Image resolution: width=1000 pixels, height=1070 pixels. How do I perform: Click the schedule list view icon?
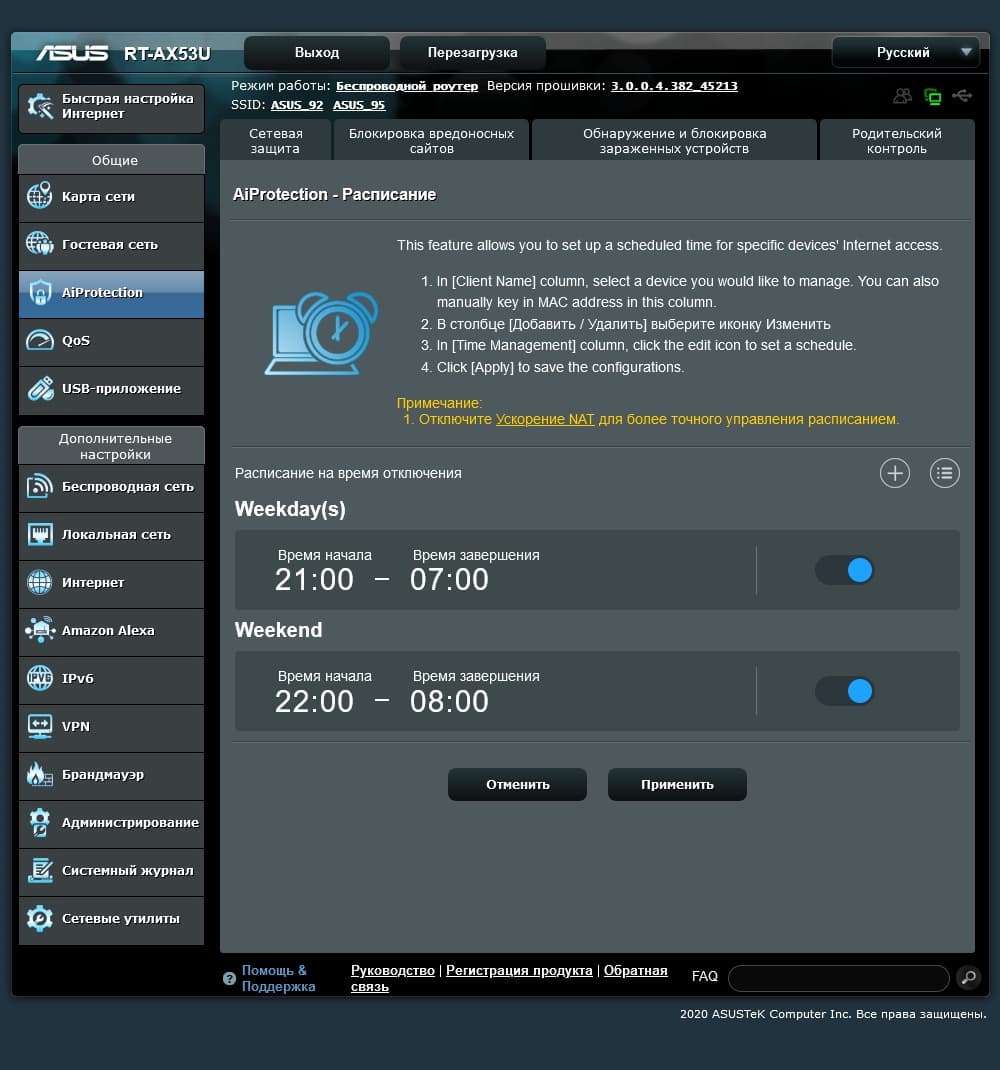coord(944,473)
